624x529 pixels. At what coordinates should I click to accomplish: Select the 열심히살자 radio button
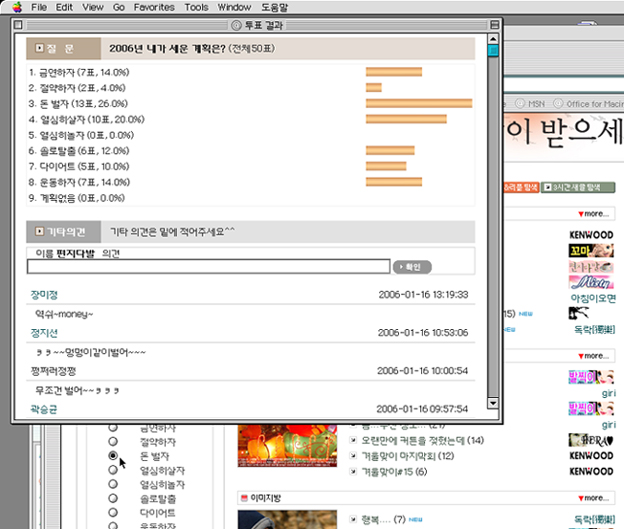(113, 470)
